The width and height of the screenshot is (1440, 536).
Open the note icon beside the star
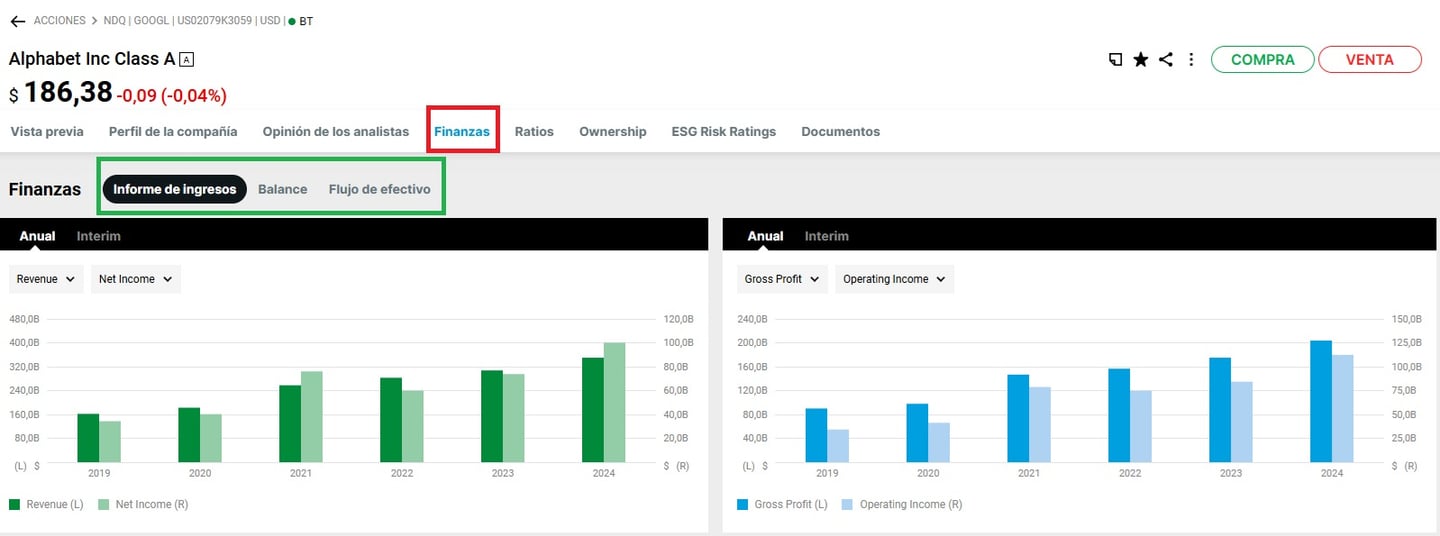1115,60
